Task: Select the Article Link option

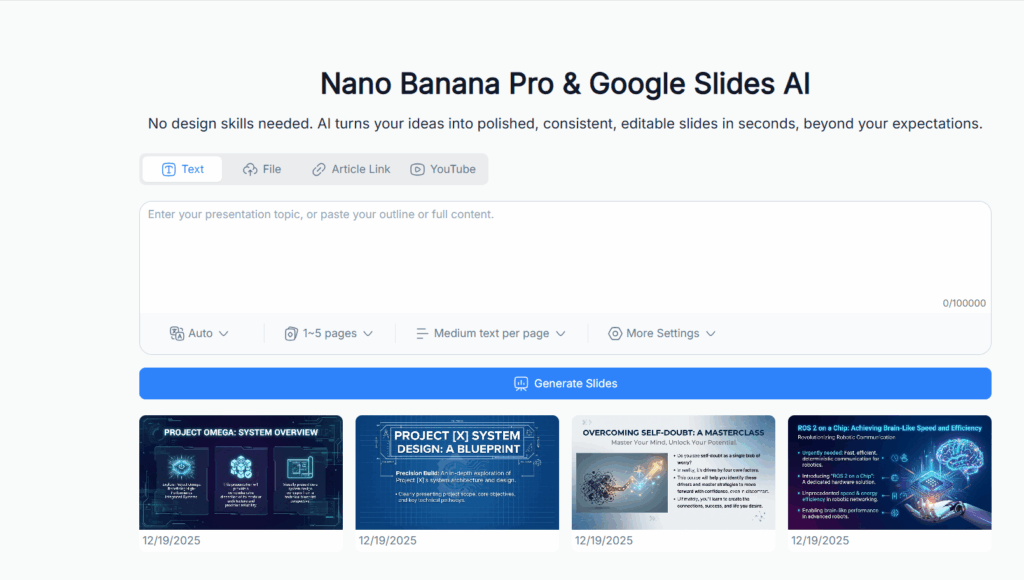Action: click(350, 169)
